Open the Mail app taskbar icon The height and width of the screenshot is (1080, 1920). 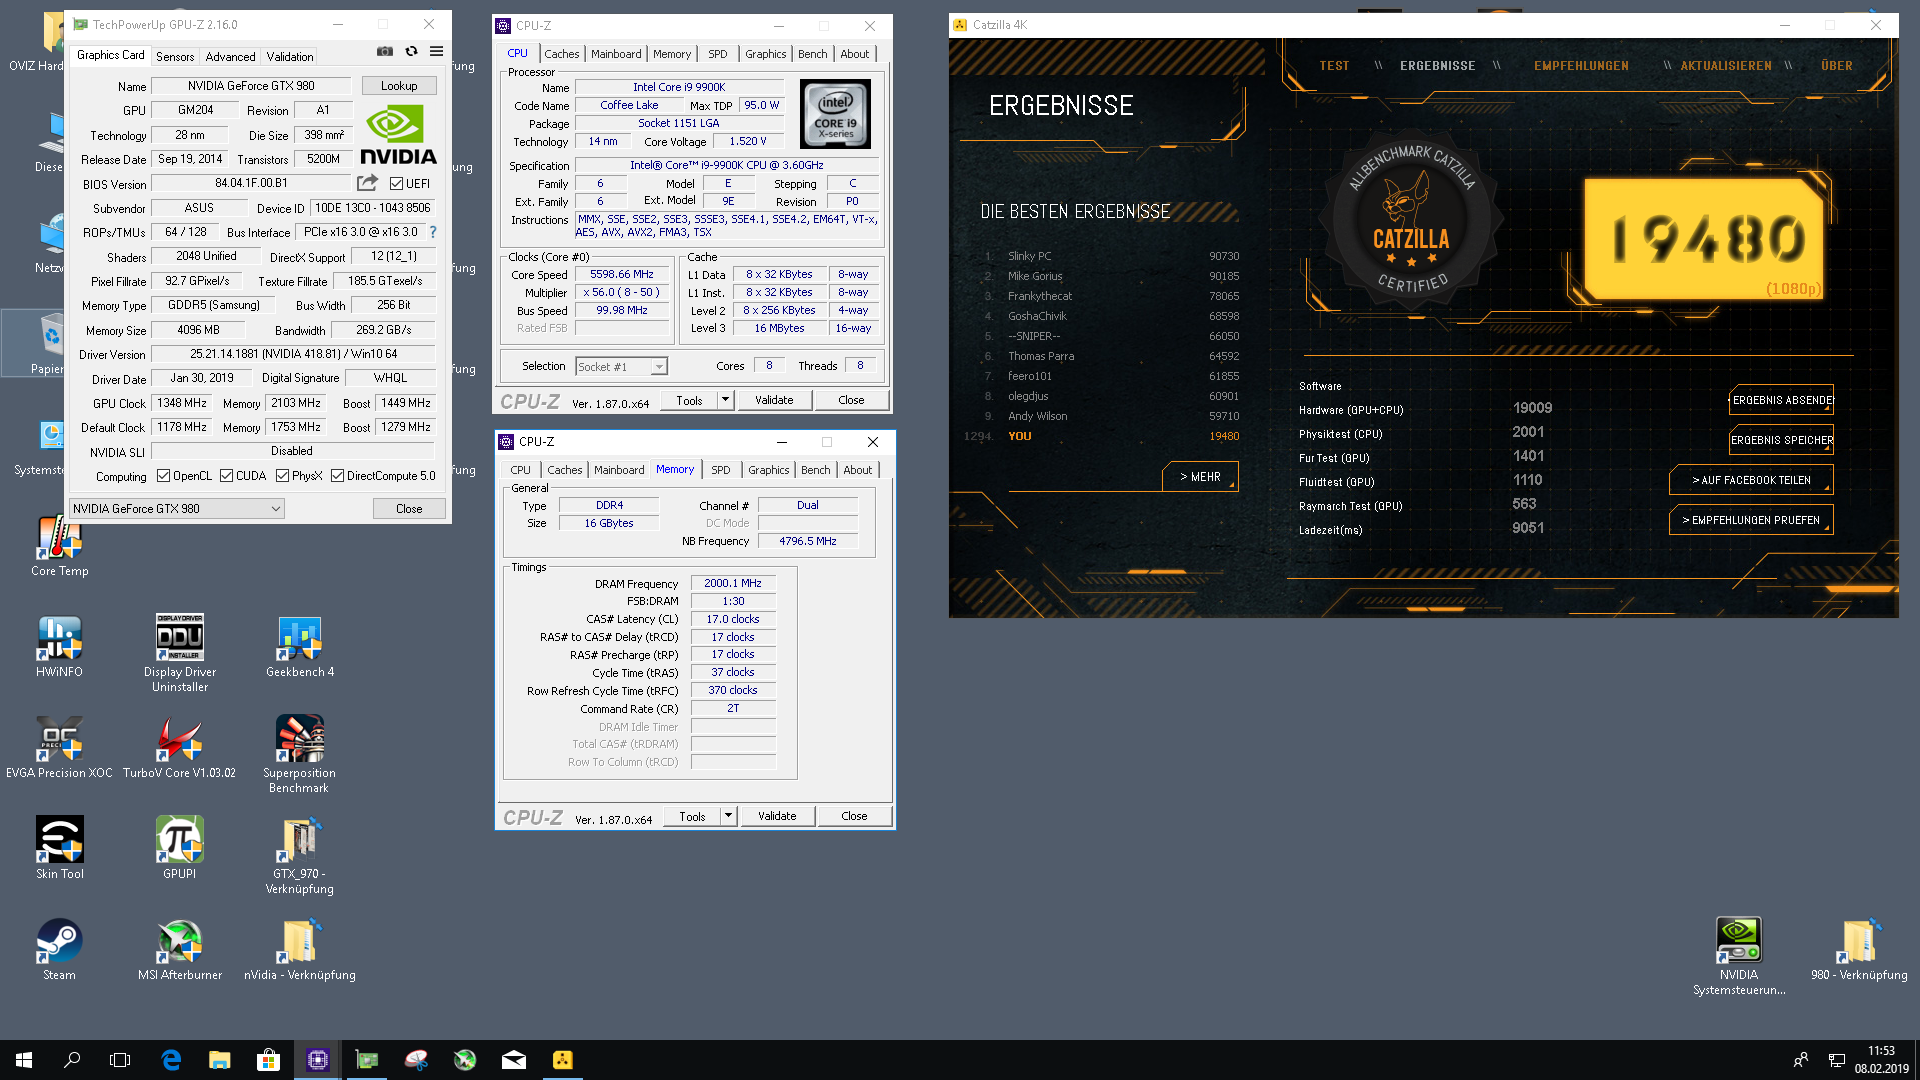pos(514,1060)
